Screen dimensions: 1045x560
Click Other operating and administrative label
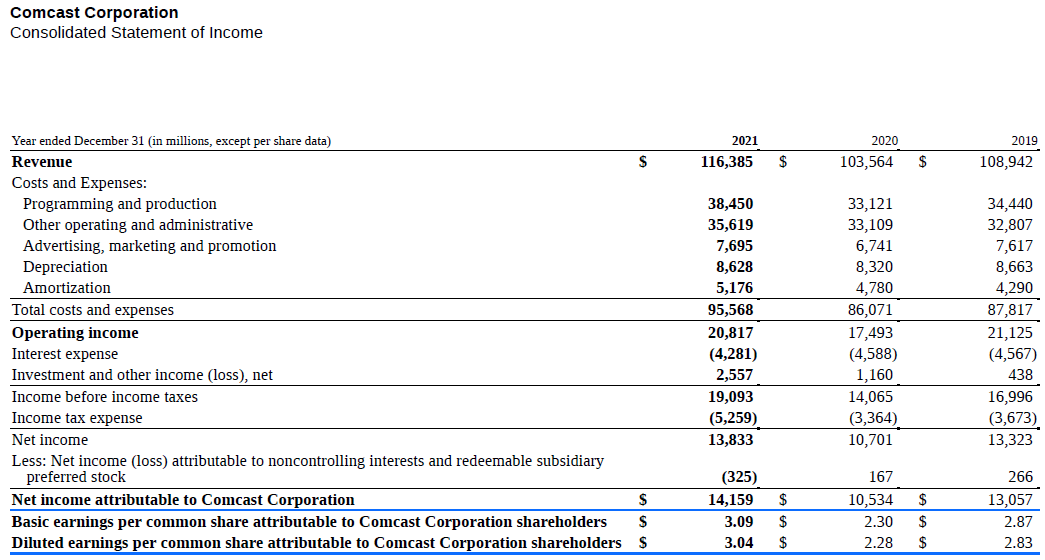click(x=138, y=225)
